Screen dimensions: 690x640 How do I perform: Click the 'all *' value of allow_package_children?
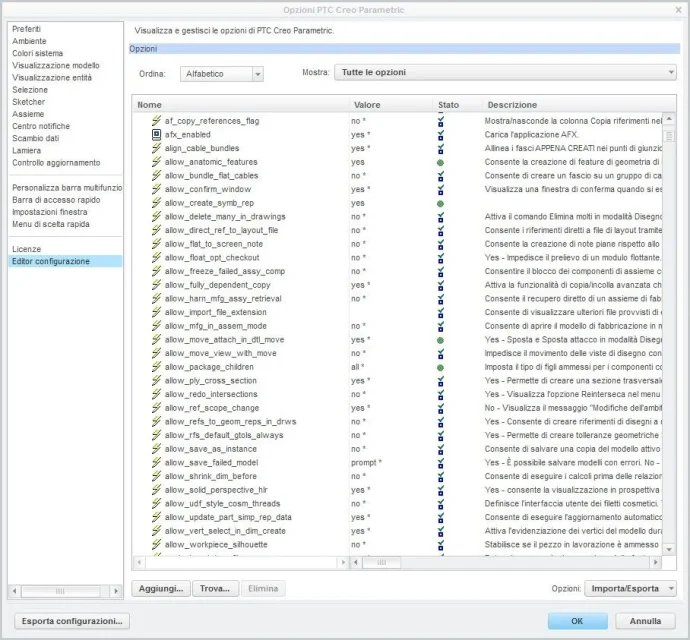coord(357,367)
